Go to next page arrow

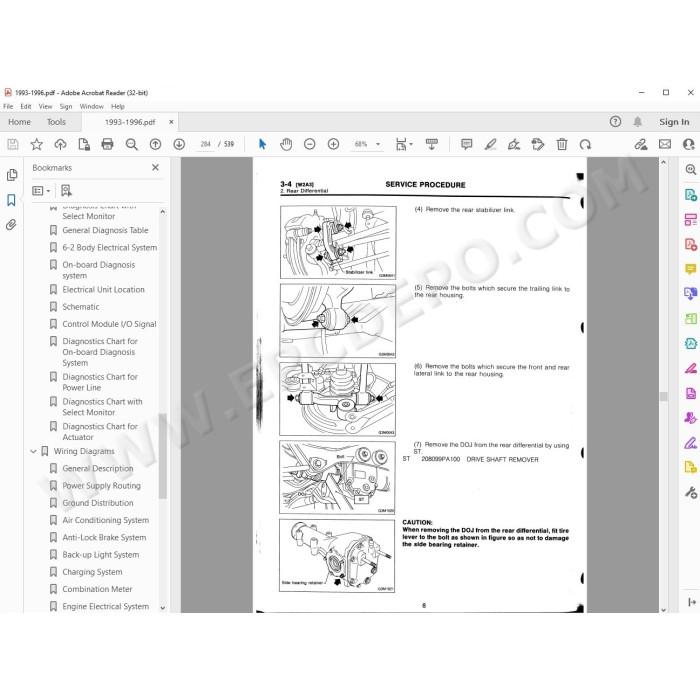179,144
